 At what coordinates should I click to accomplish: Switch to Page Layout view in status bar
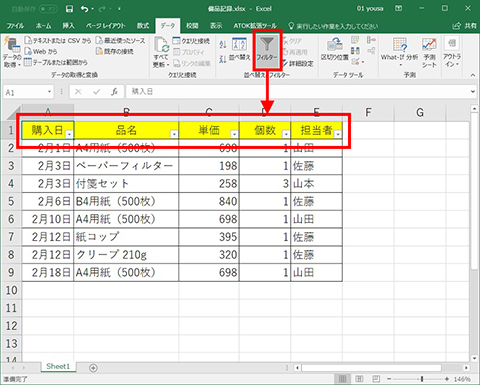click(359, 379)
